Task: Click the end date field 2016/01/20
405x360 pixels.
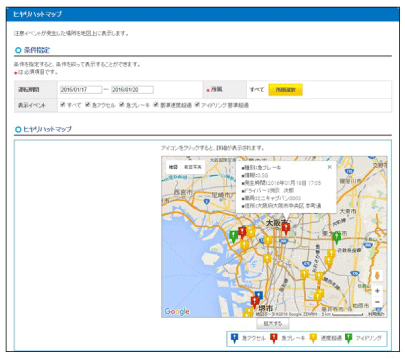Action: click(x=132, y=90)
